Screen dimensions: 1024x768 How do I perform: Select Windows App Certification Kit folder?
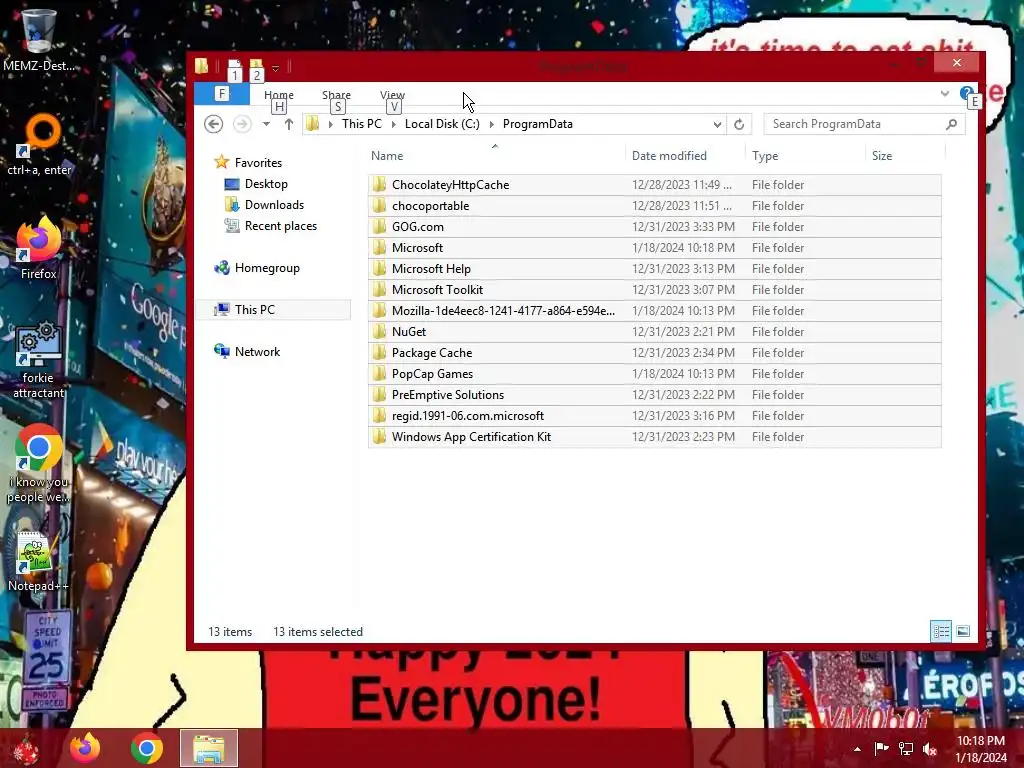tap(654, 437)
